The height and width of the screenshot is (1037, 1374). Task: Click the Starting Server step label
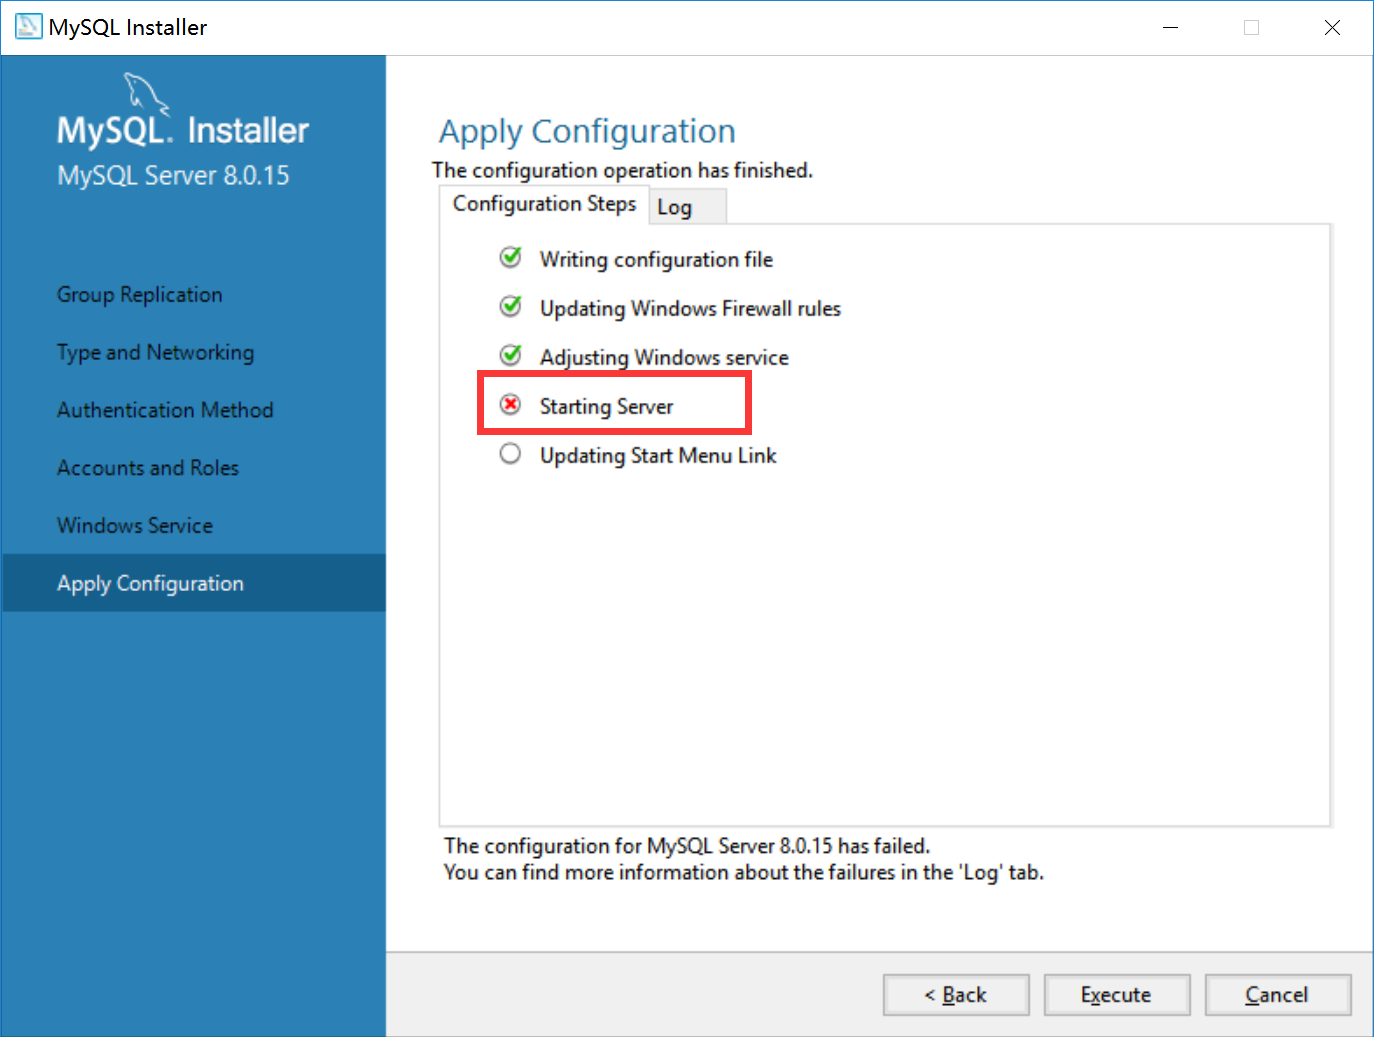[606, 406]
